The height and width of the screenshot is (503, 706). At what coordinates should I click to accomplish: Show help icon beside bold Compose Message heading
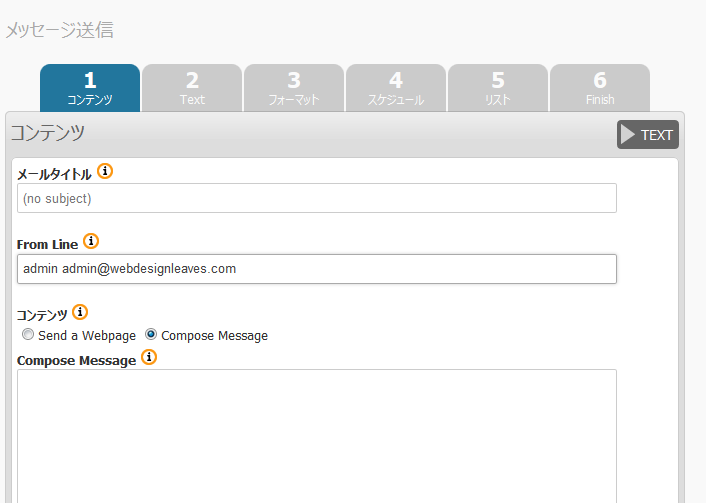click(149, 357)
